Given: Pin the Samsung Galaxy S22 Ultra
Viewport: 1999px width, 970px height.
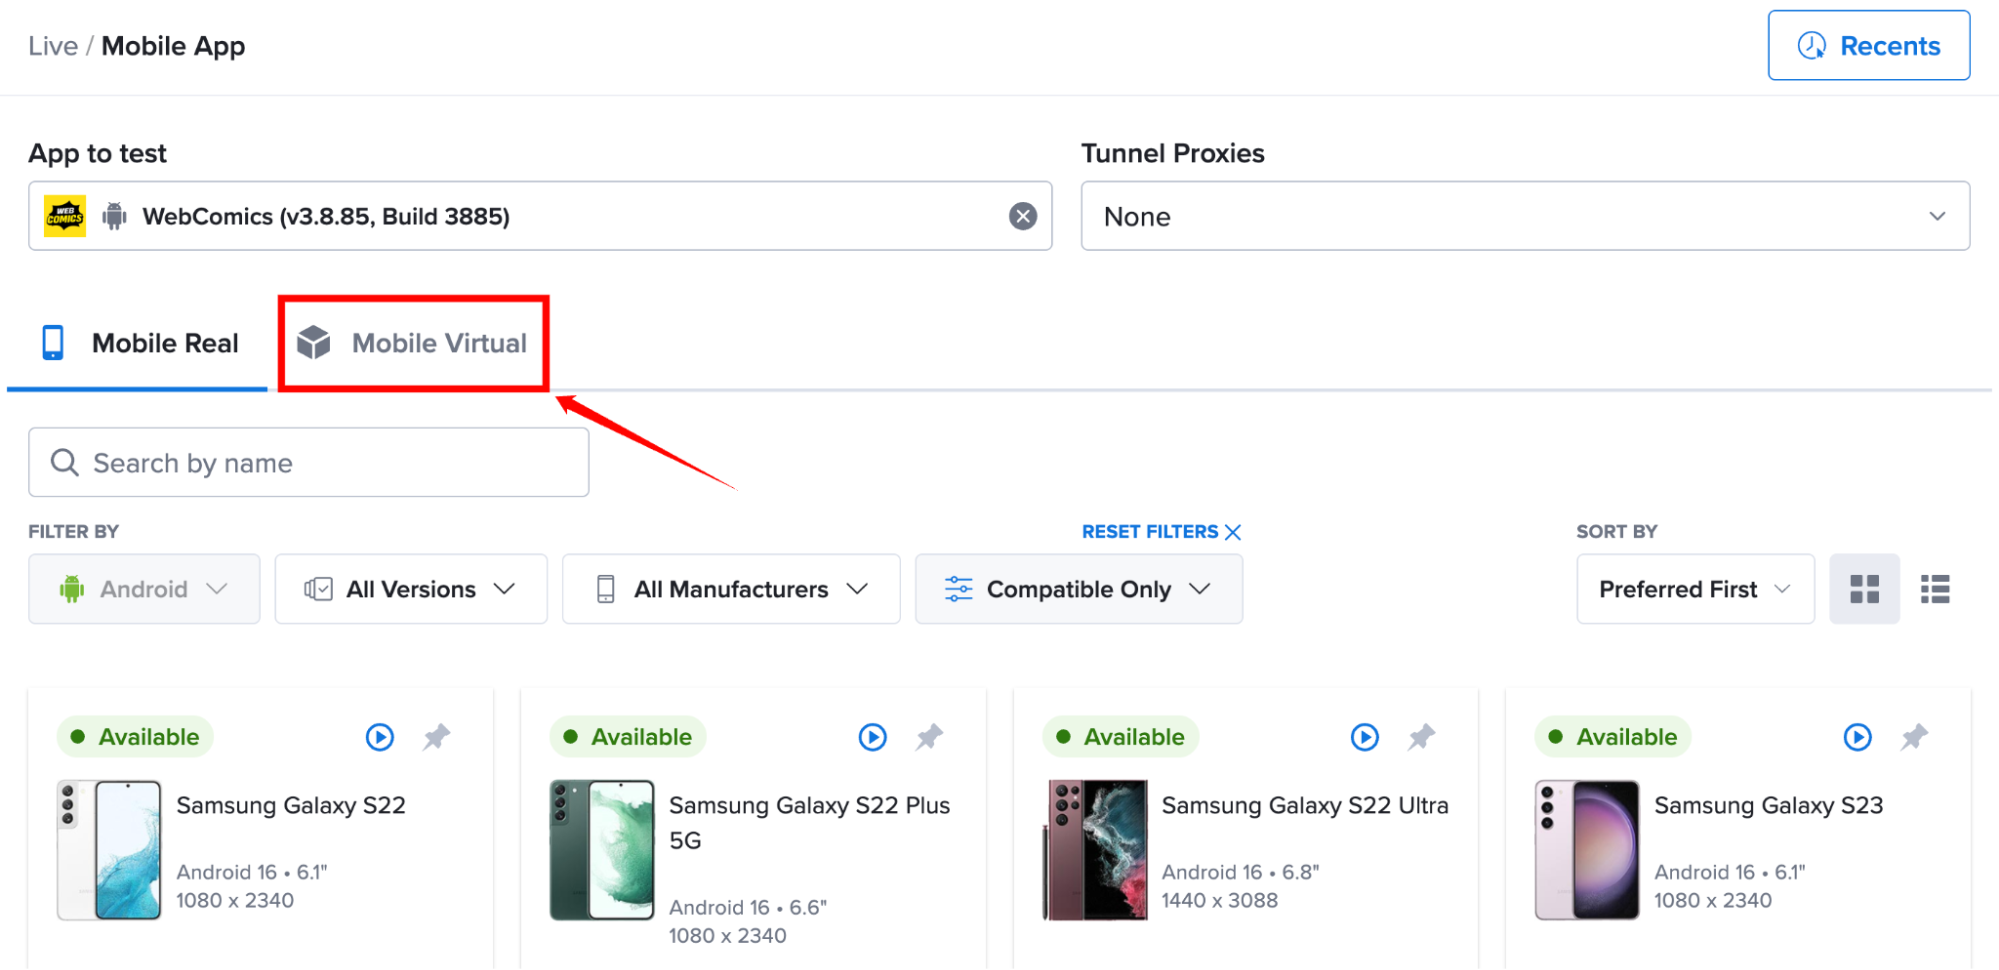Looking at the screenshot, I should point(1421,737).
